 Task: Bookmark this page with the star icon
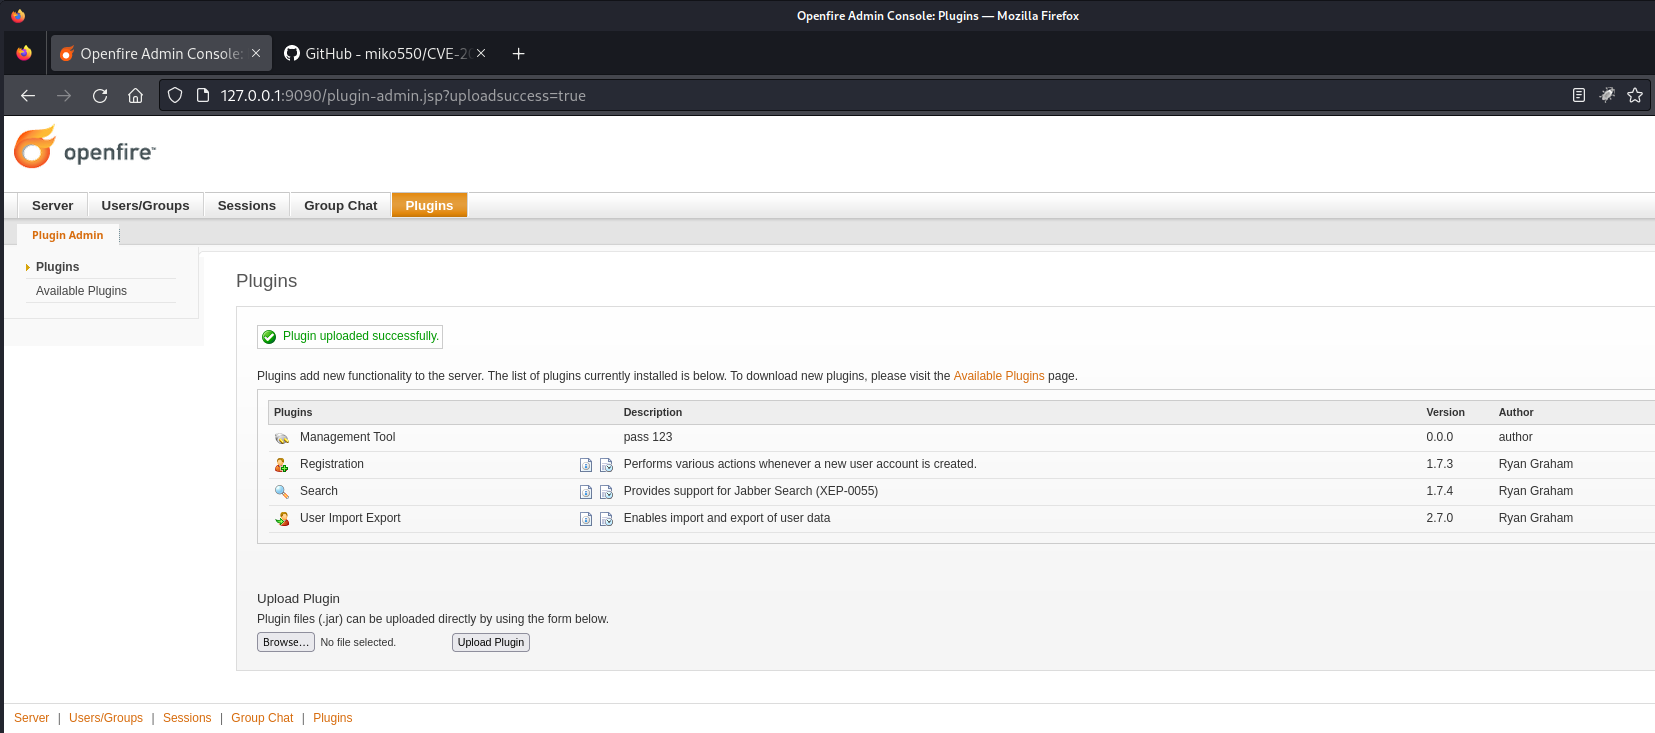tap(1635, 95)
